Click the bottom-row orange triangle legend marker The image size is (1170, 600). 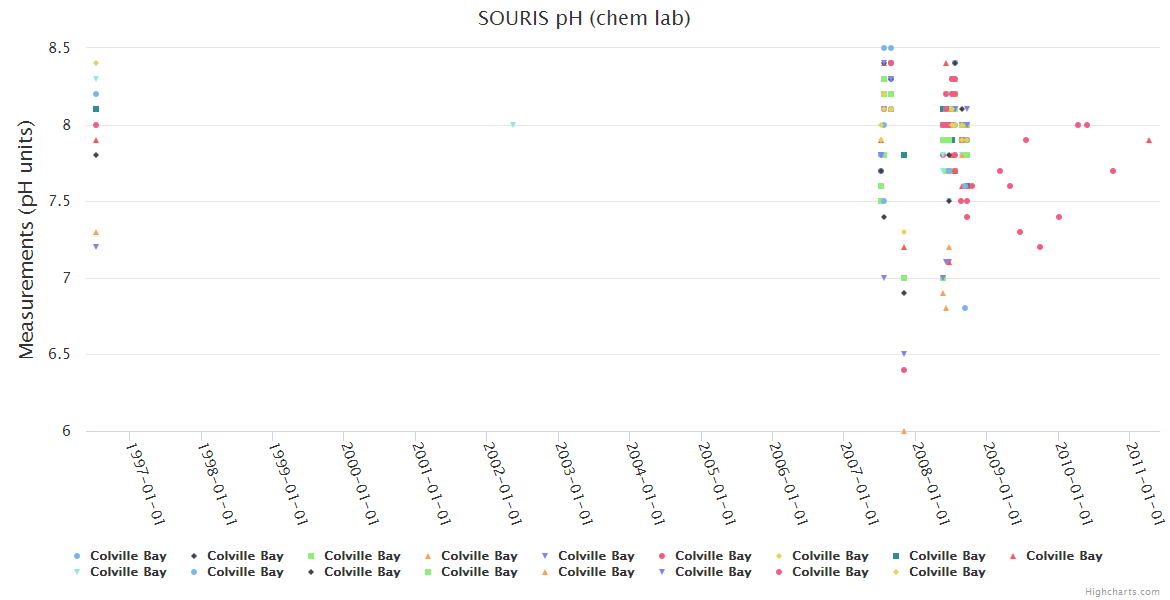(x=545, y=572)
